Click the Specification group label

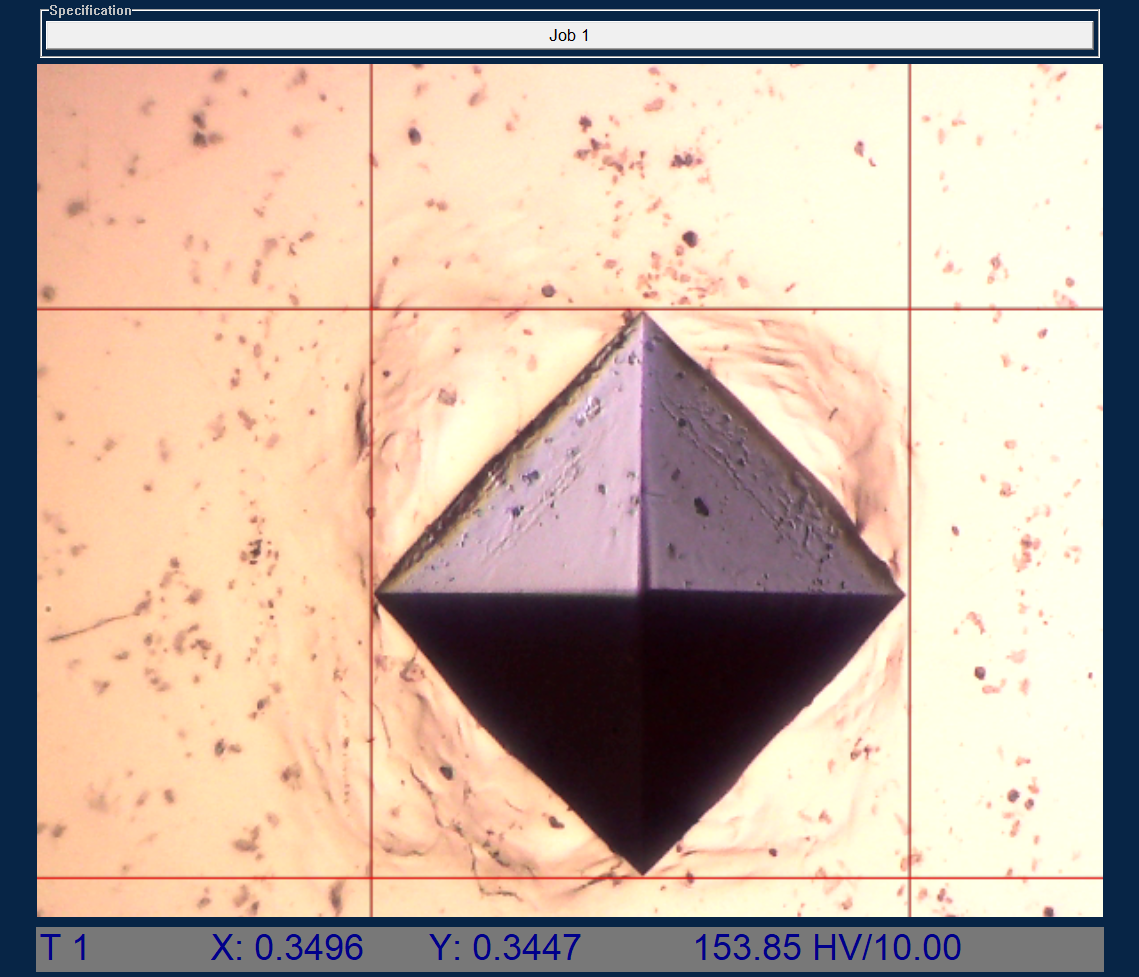tap(90, 10)
